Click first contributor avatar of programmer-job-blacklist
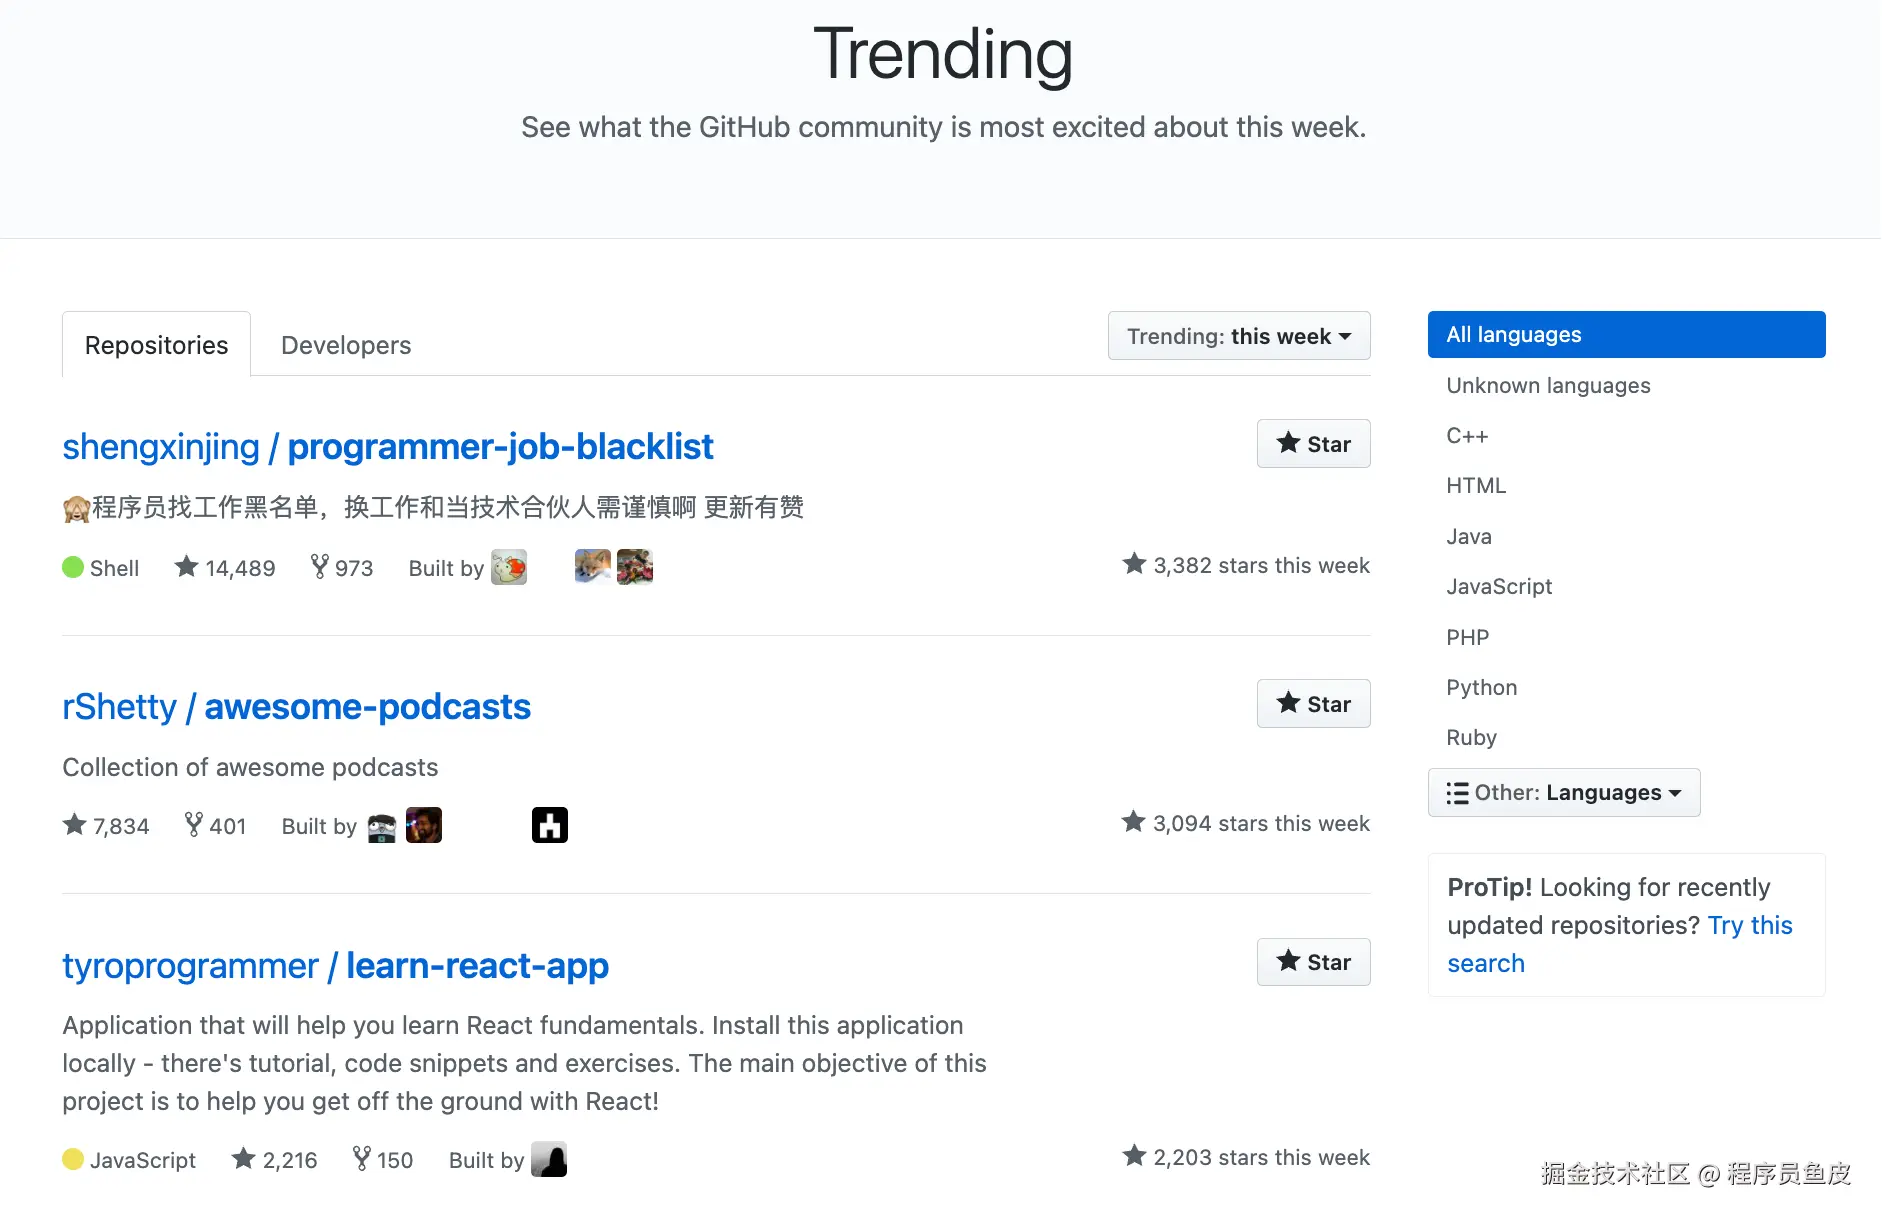The image size is (1882, 1218). click(509, 568)
